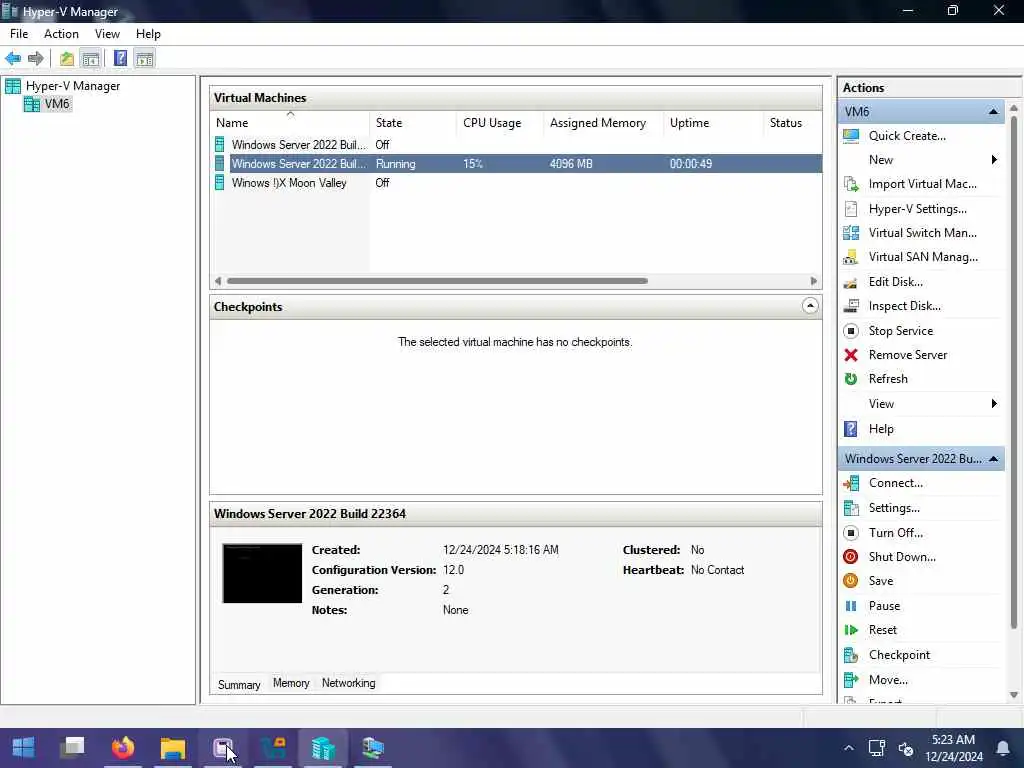Switch to the Summary tab
Image resolution: width=1024 pixels, height=768 pixels.
(239, 684)
